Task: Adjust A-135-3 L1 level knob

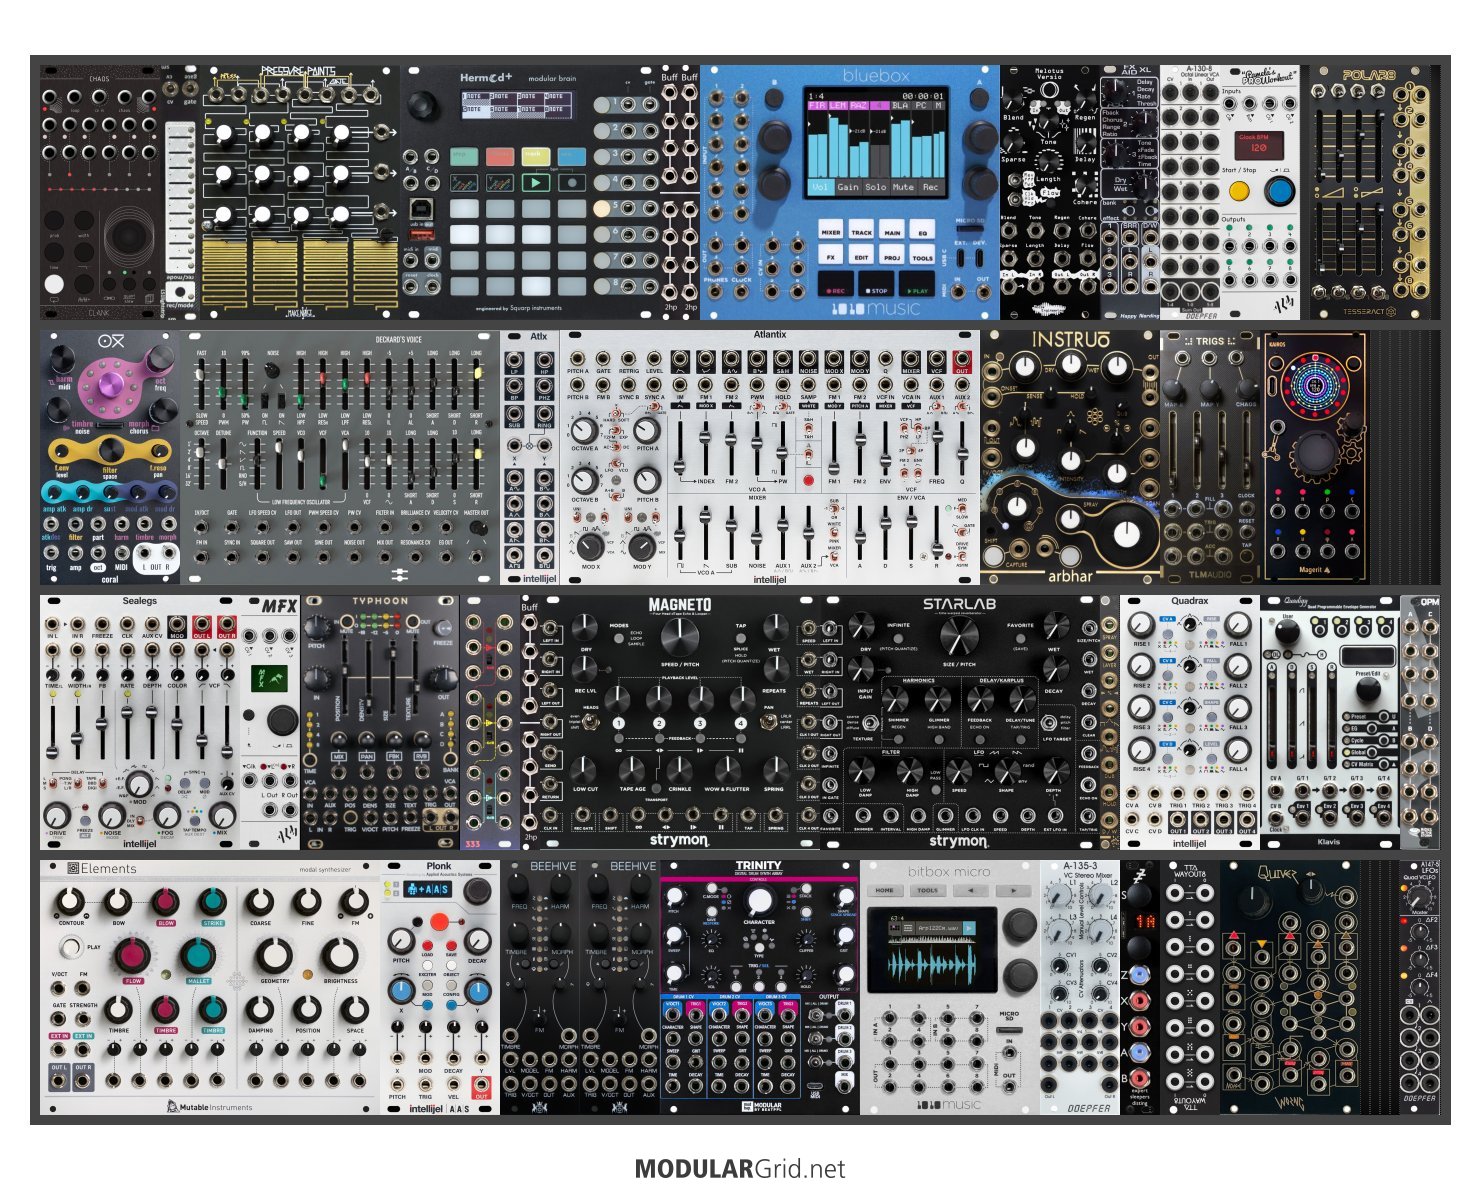Action: (x=1057, y=896)
